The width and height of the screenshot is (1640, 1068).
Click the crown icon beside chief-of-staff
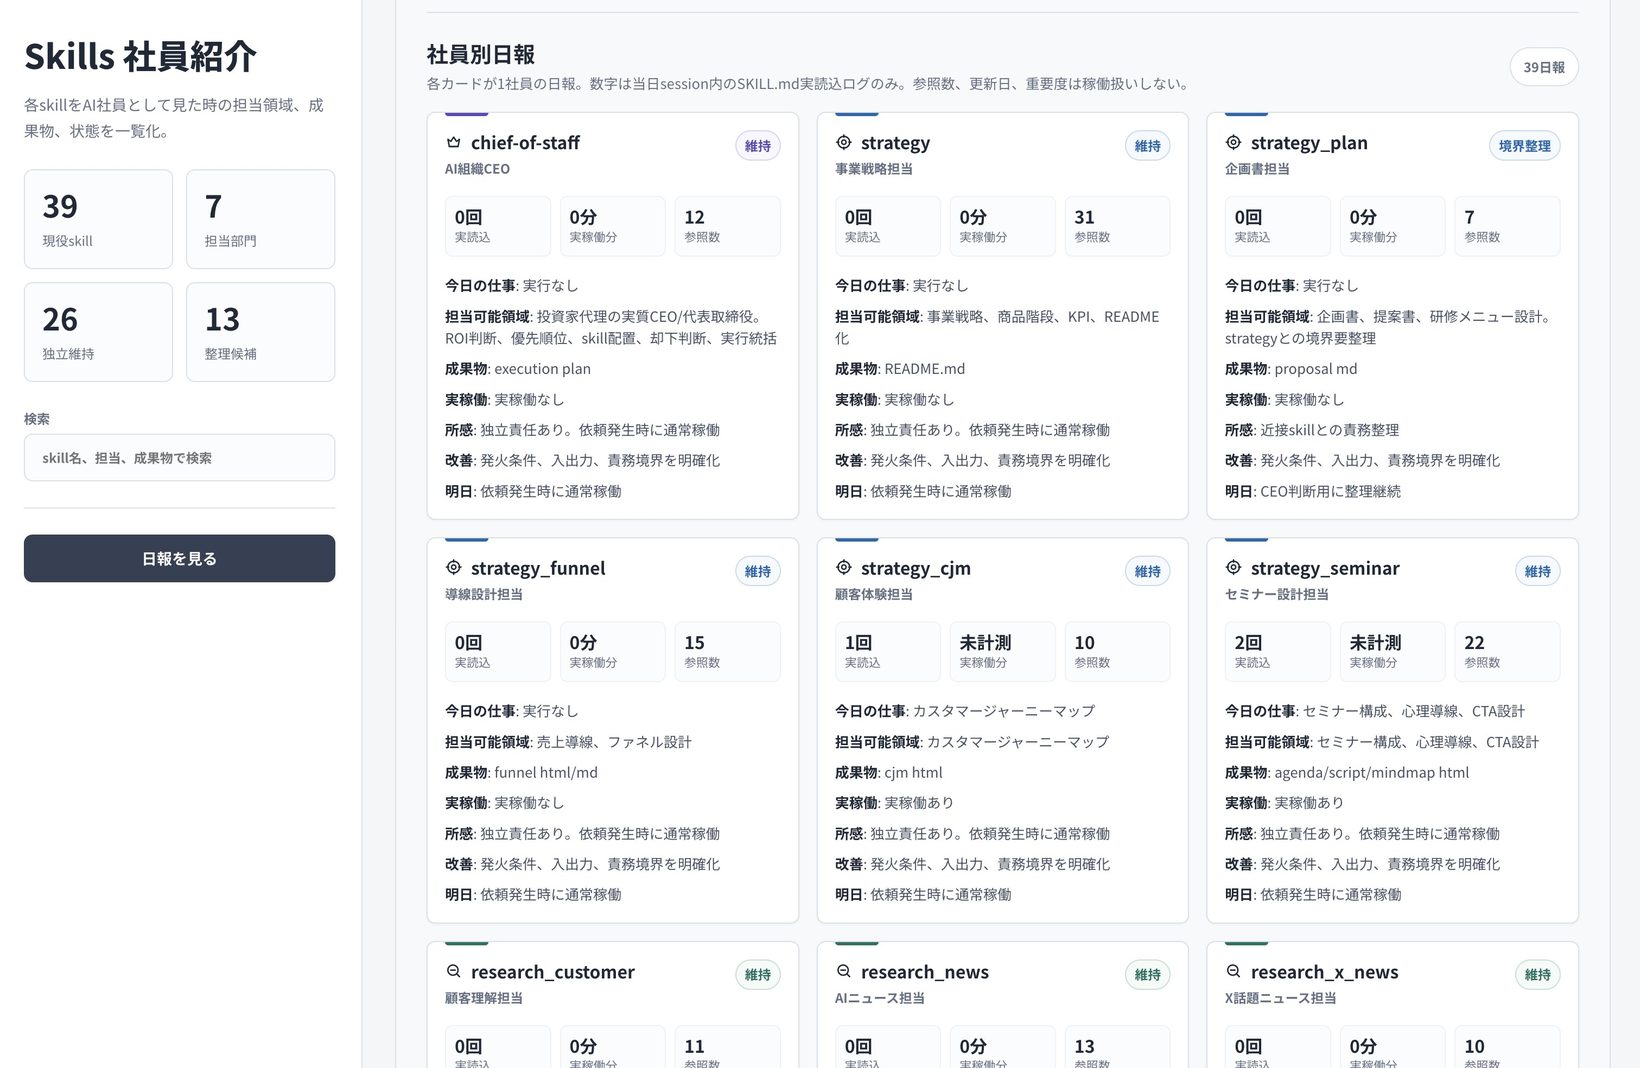click(454, 142)
